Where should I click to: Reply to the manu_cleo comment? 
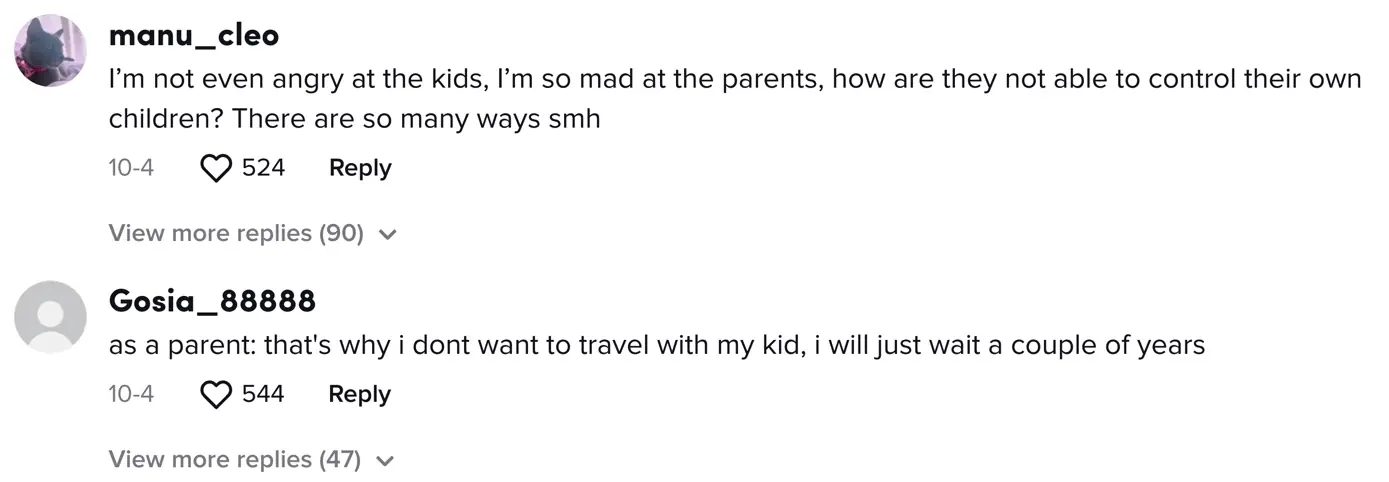coord(360,168)
